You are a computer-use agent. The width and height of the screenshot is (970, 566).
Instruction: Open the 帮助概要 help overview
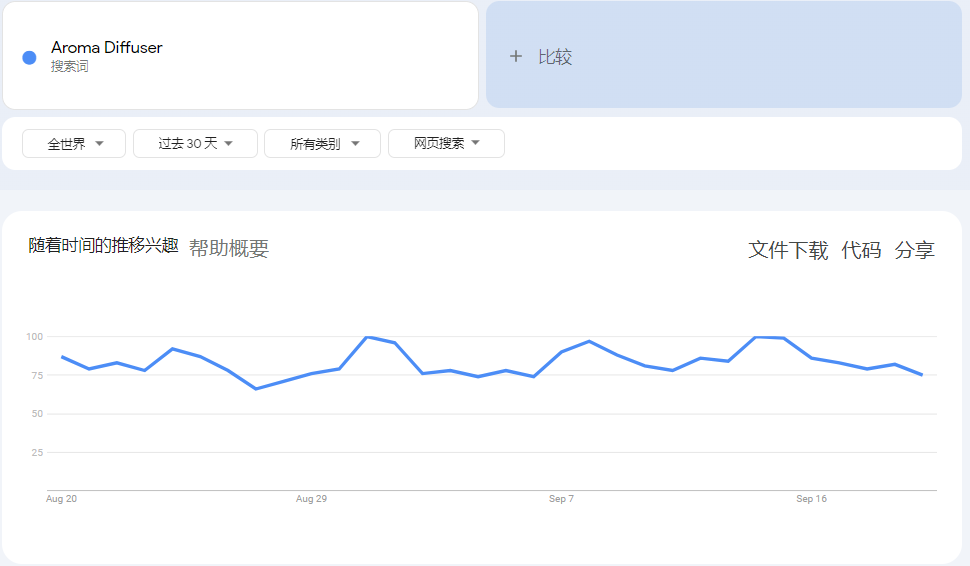[229, 249]
